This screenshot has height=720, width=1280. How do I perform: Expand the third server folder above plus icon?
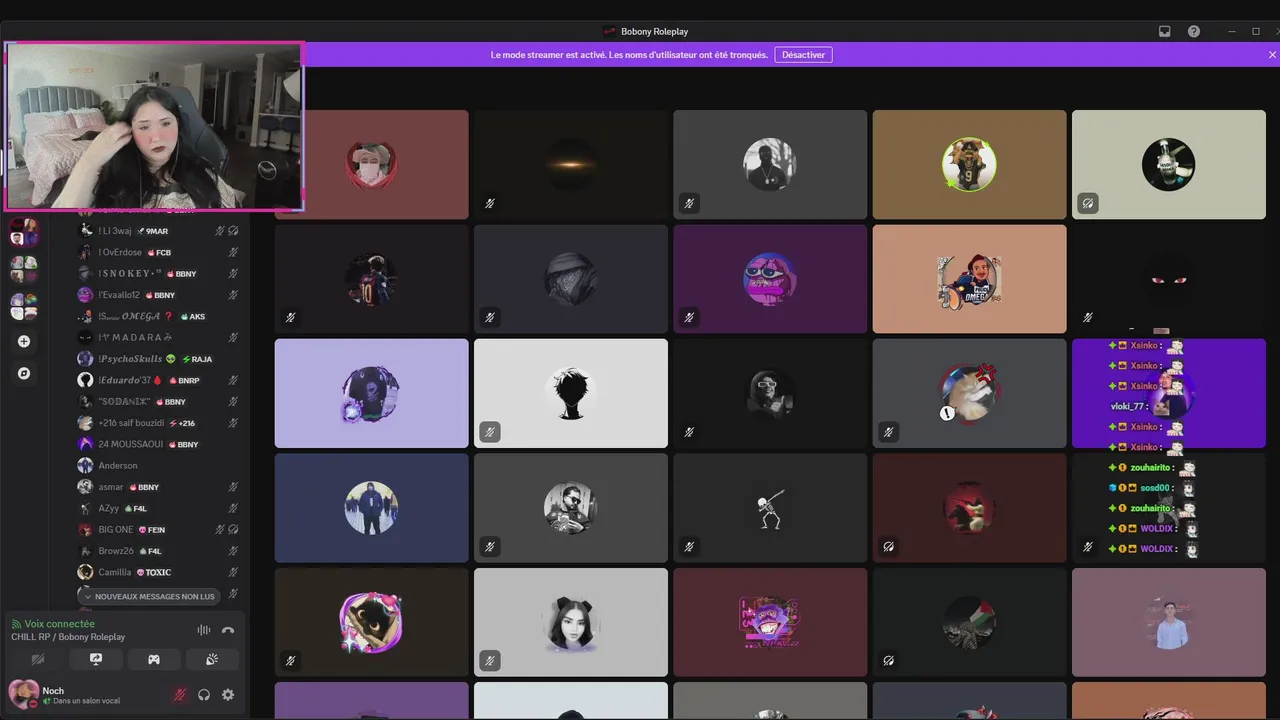[24, 306]
